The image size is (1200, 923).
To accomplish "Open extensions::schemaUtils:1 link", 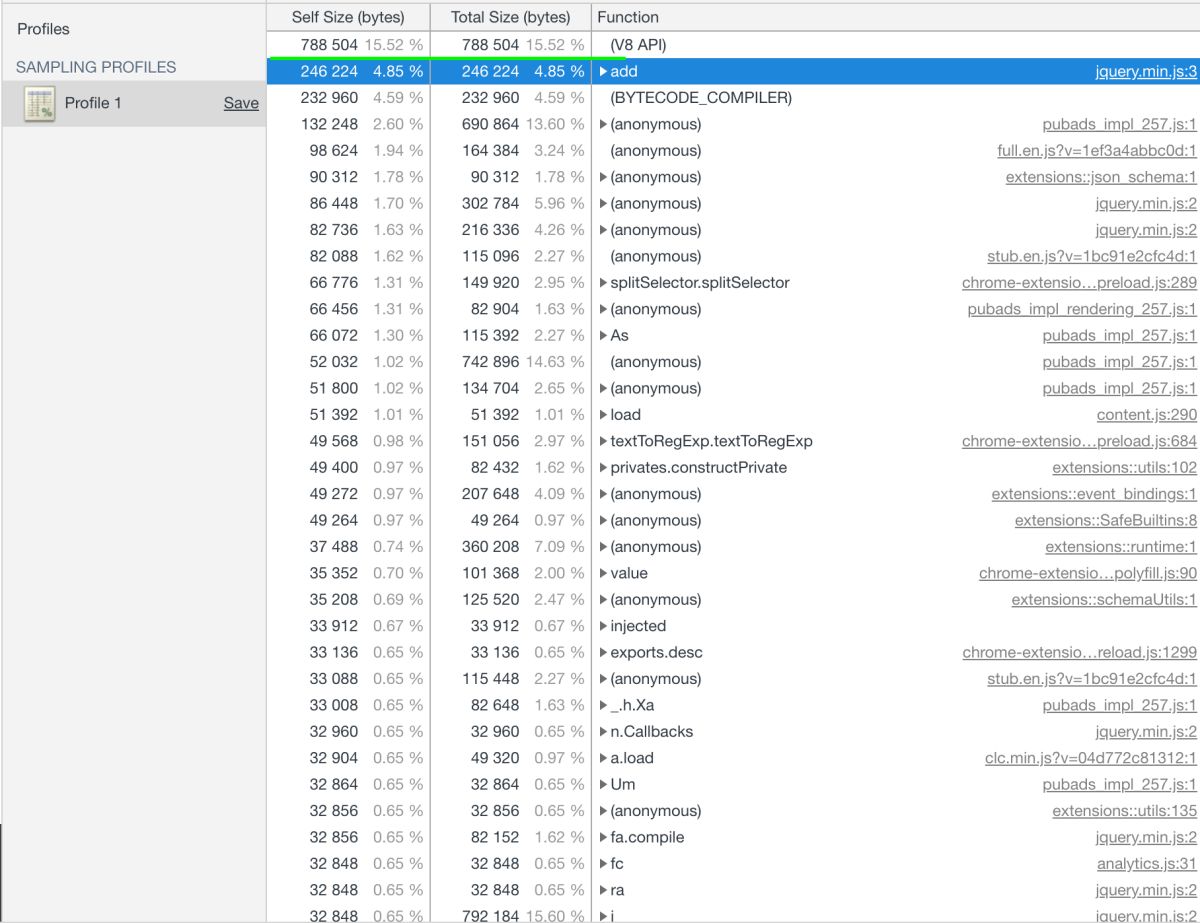I will pos(1104,600).
